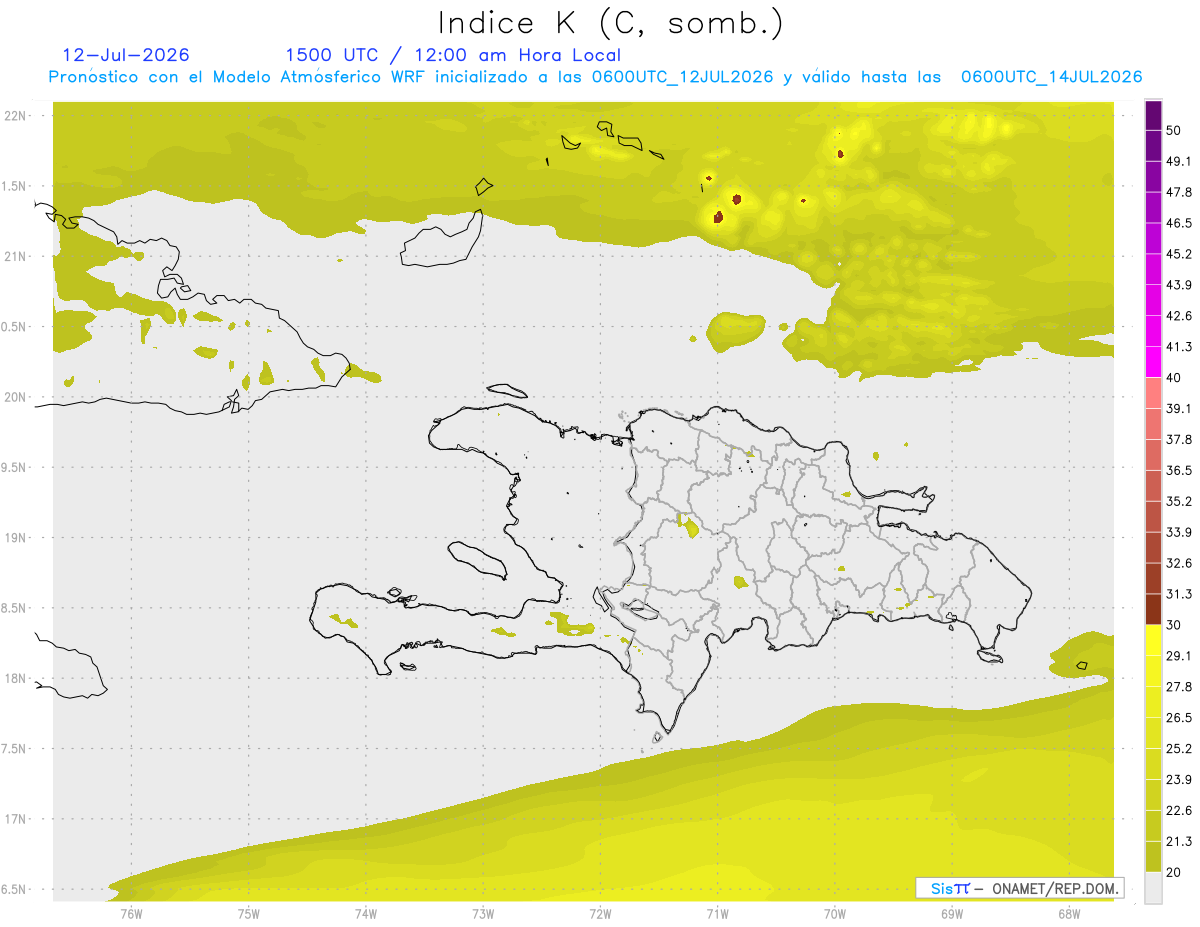Click the longitude label "74W"

pyautogui.click(x=365, y=914)
